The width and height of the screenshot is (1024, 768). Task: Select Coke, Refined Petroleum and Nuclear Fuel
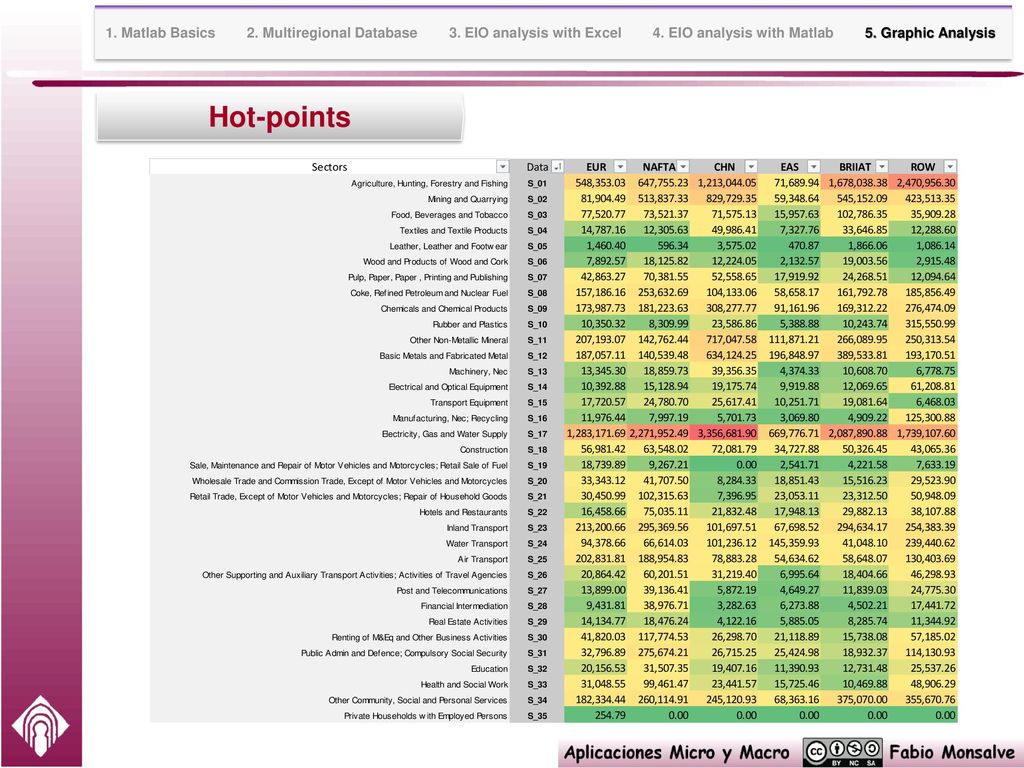pos(428,293)
